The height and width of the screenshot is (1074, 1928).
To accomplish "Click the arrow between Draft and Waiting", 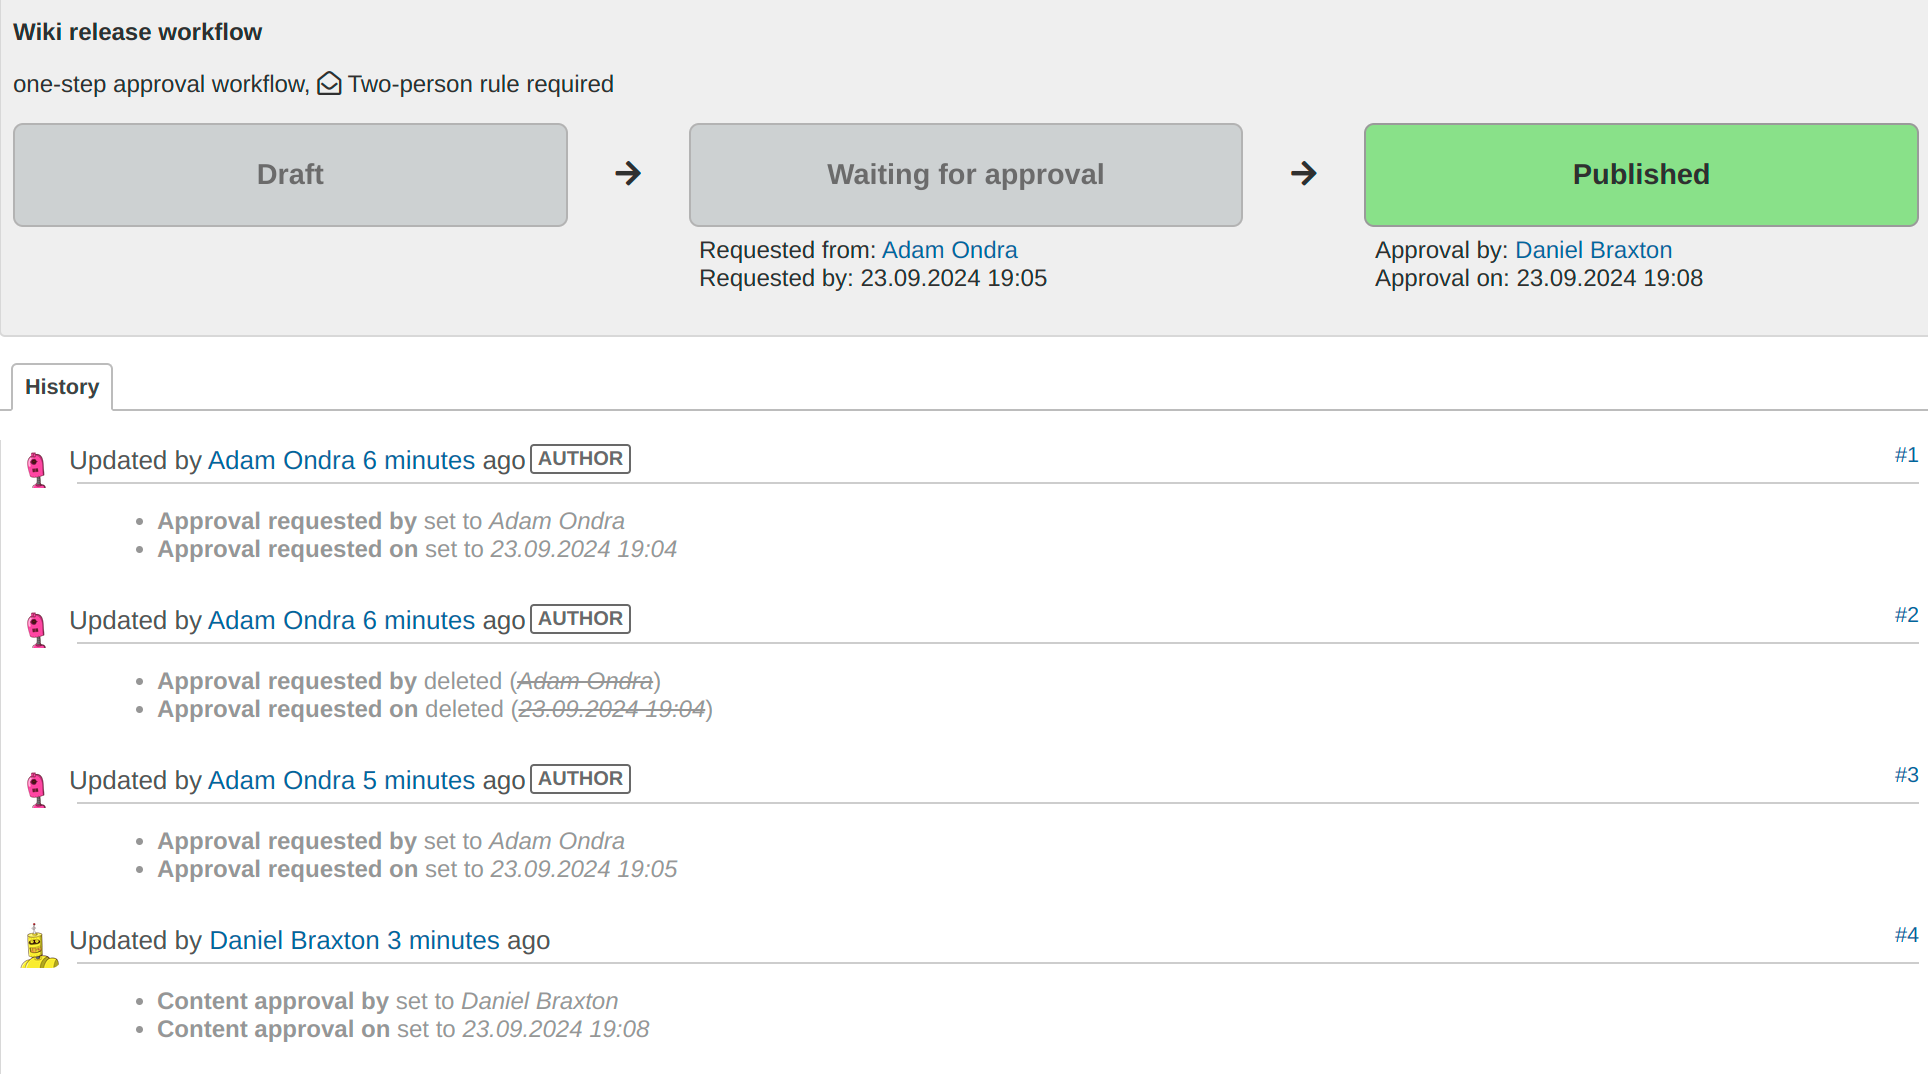I will point(628,174).
